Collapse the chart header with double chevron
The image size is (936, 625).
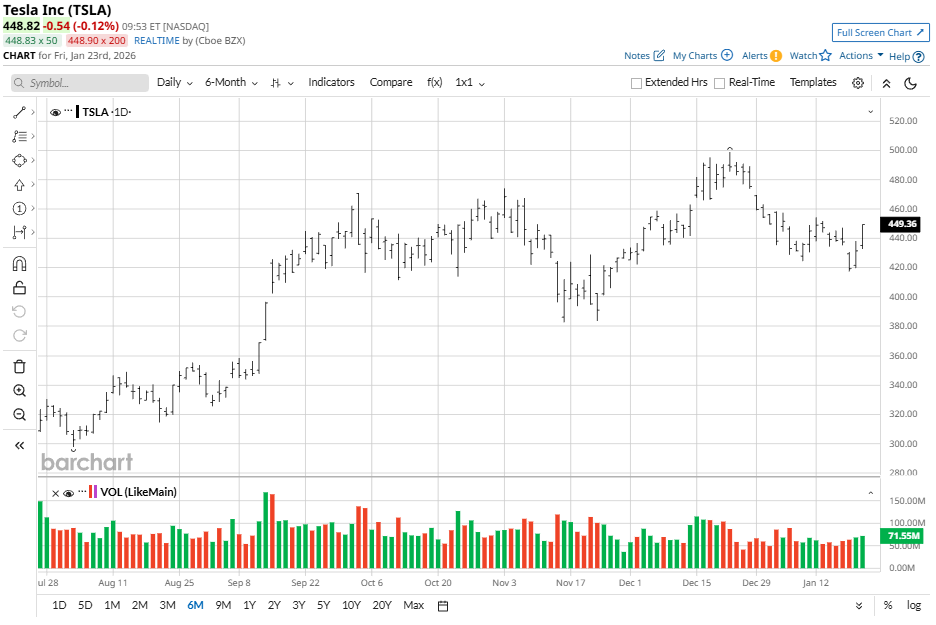click(x=886, y=84)
